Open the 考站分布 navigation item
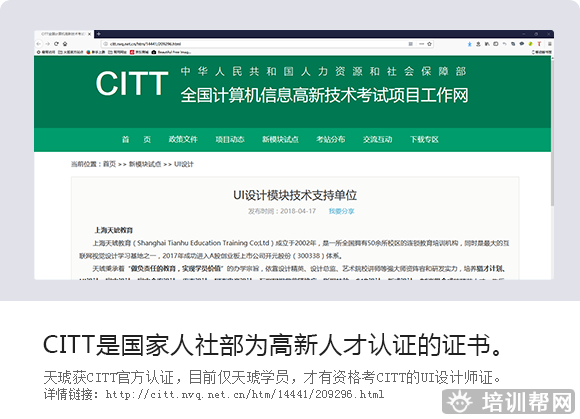 coord(331,139)
